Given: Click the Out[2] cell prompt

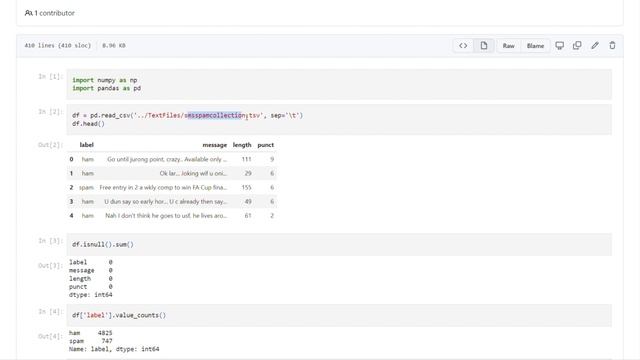Looking at the screenshot, I should [50, 145].
